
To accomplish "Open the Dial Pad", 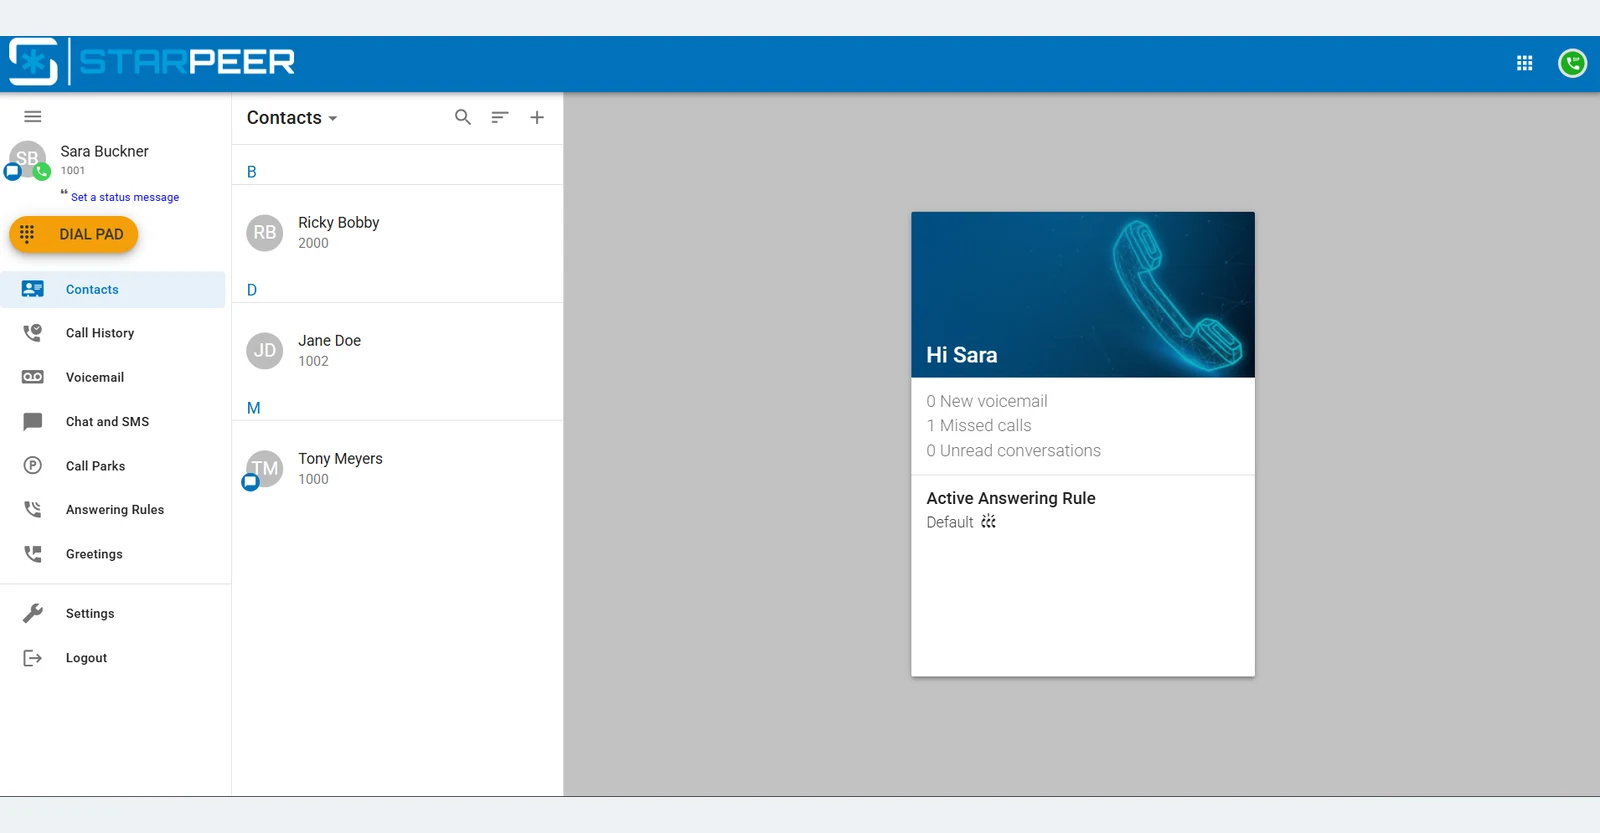I will pyautogui.click(x=74, y=234).
